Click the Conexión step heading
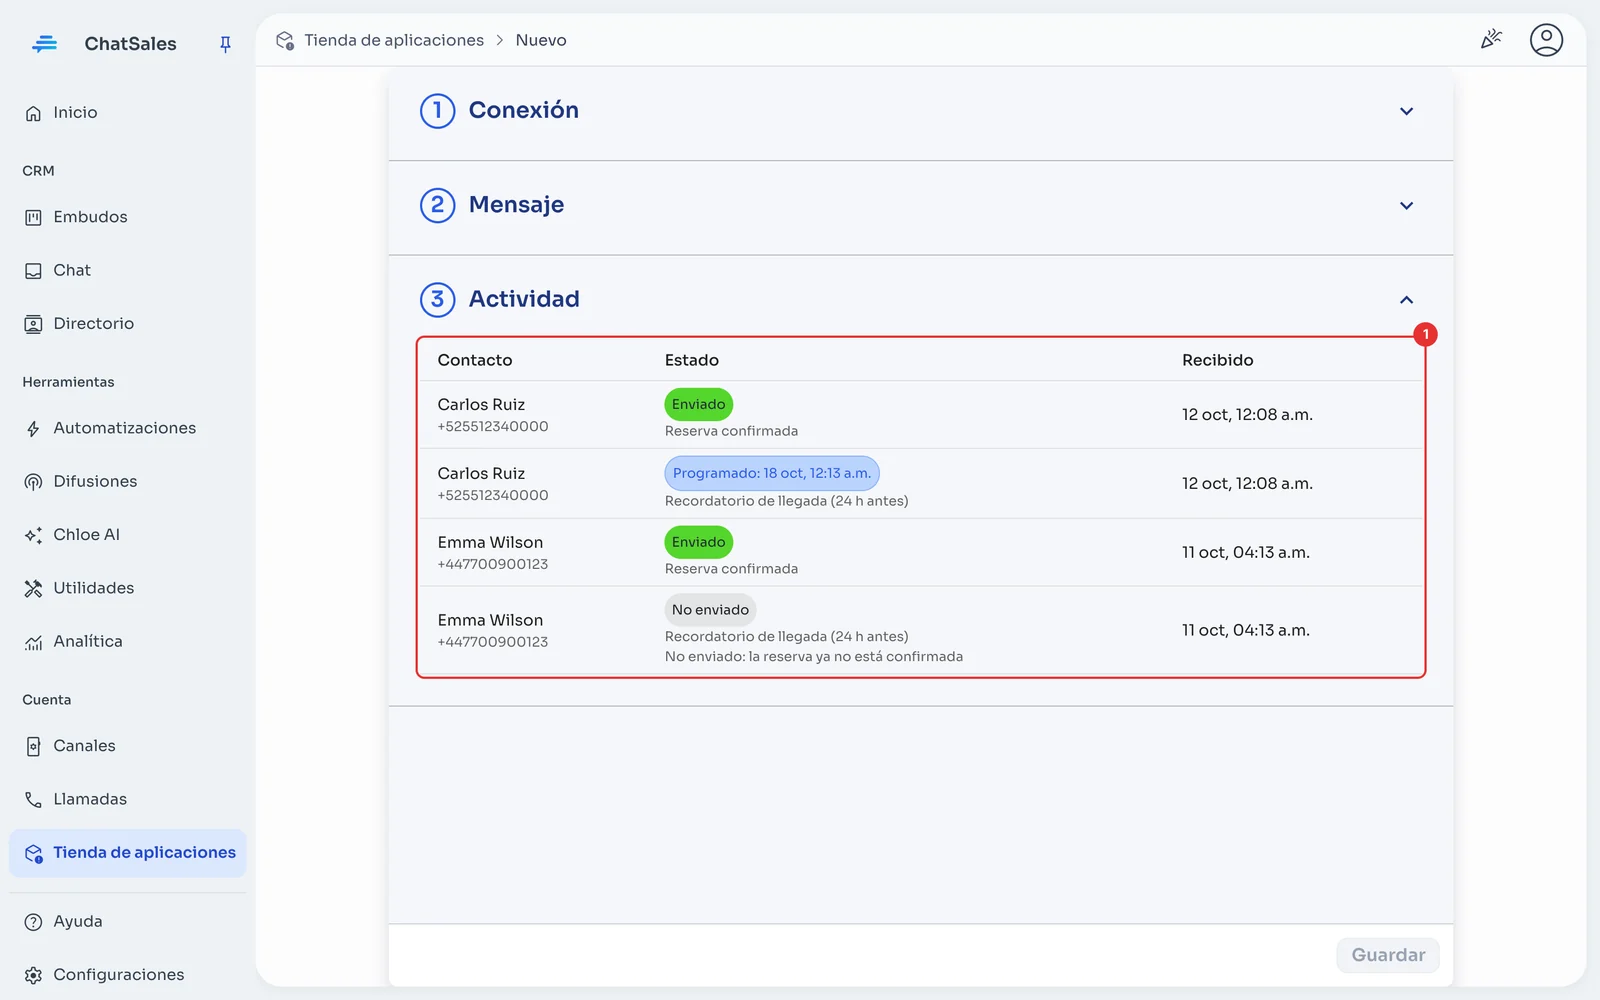This screenshot has height=1000, width=1600. pos(523,110)
